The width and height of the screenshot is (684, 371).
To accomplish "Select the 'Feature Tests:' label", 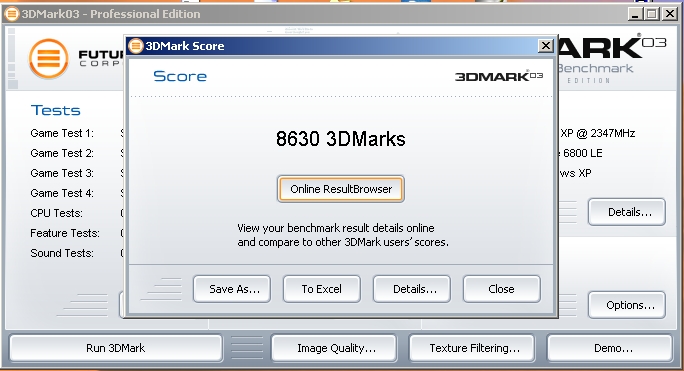I will [x=65, y=233].
